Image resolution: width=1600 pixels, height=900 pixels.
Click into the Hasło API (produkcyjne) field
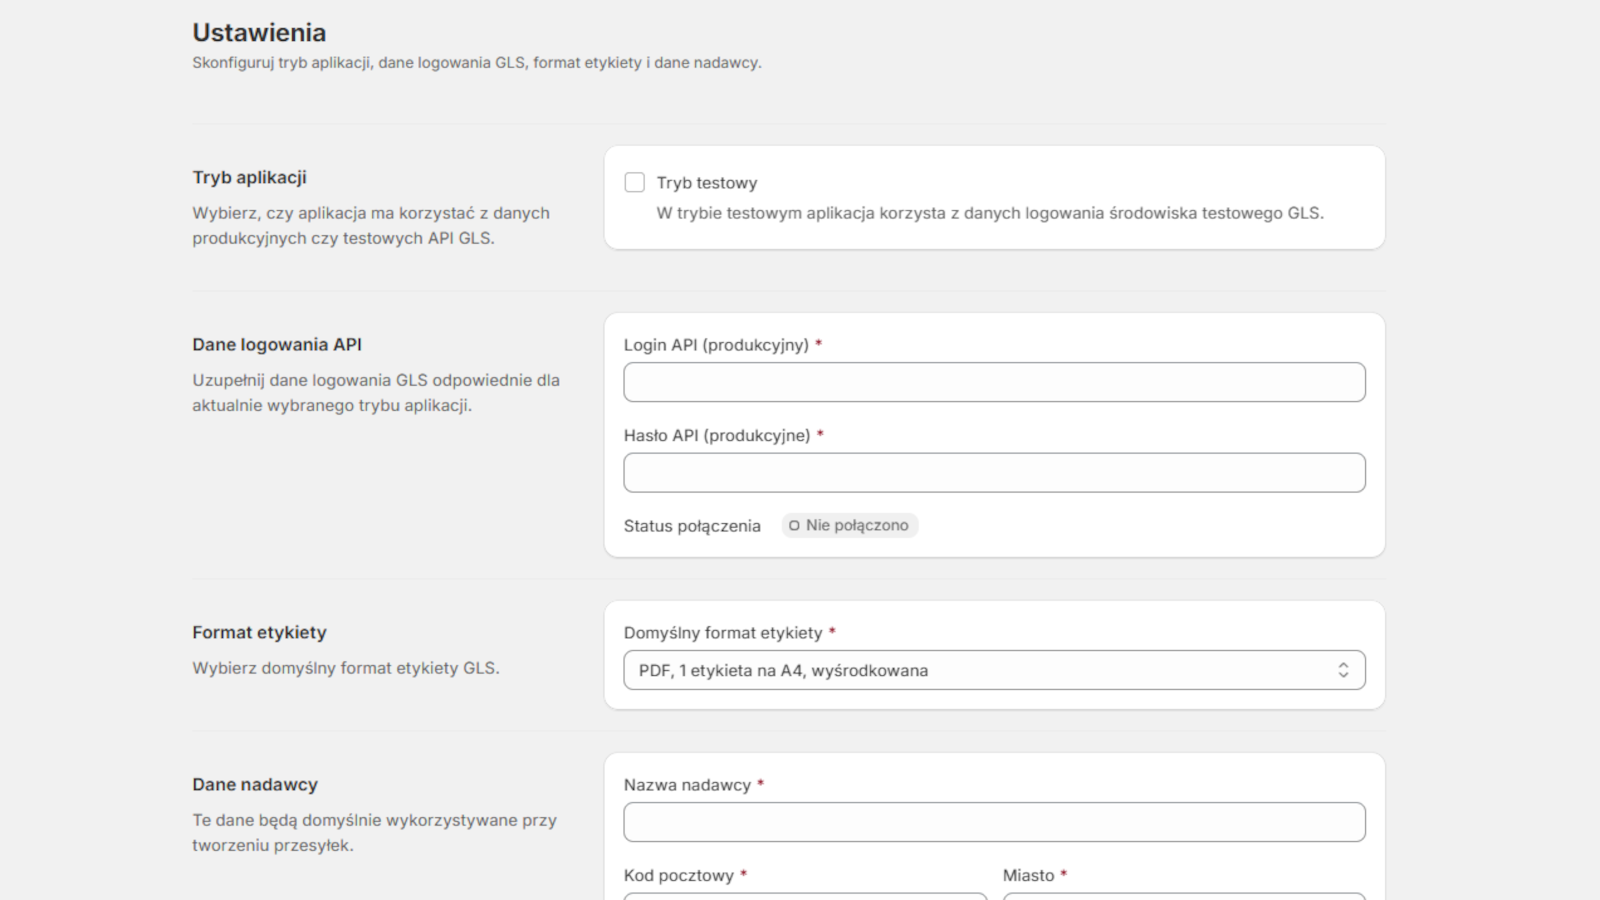994,473
